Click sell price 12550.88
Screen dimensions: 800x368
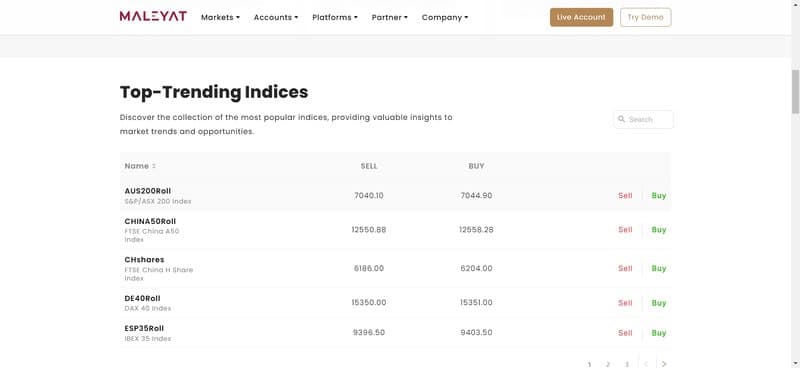tap(369, 230)
